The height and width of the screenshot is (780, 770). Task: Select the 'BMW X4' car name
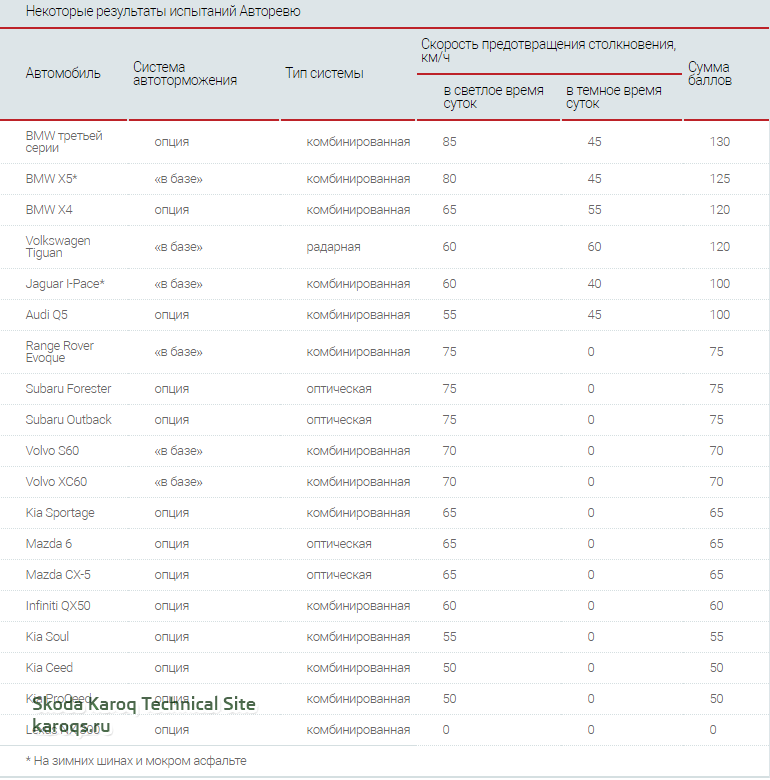(x=49, y=209)
